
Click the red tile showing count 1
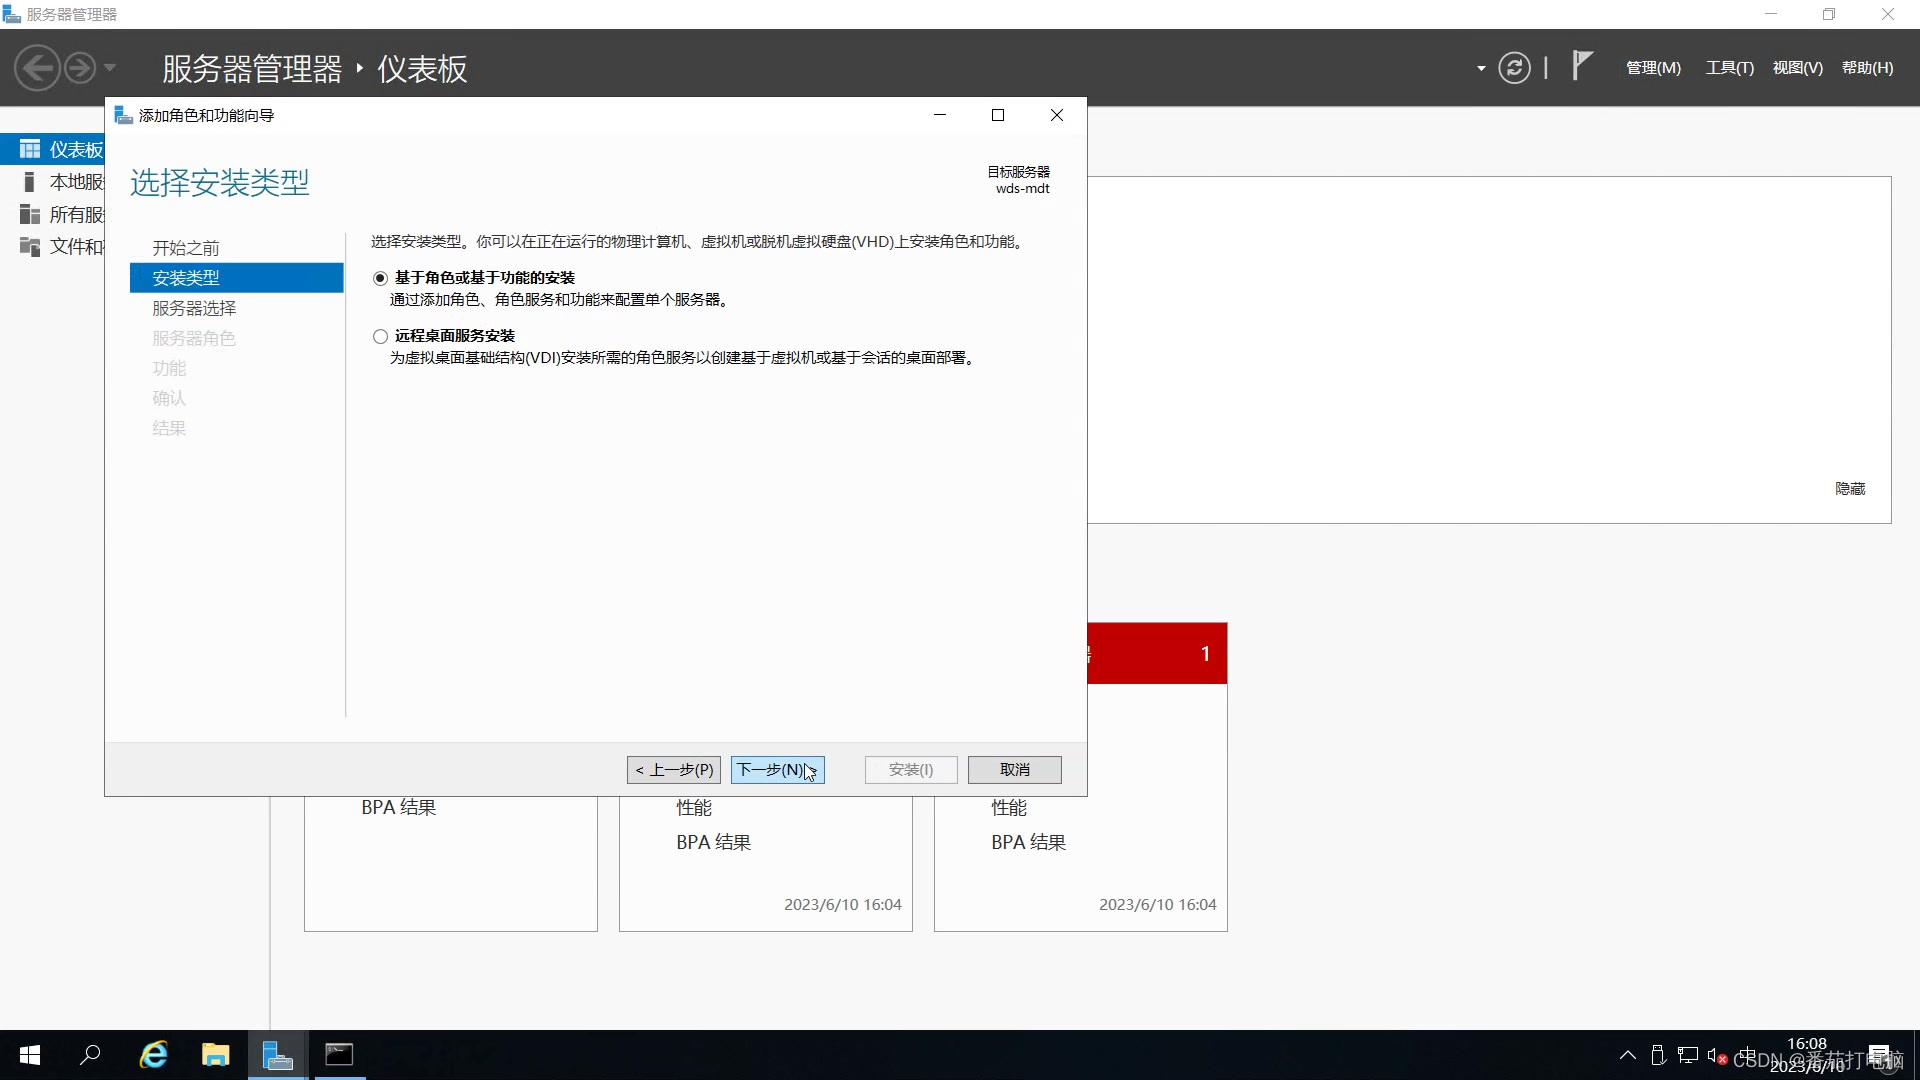click(1157, 653)
